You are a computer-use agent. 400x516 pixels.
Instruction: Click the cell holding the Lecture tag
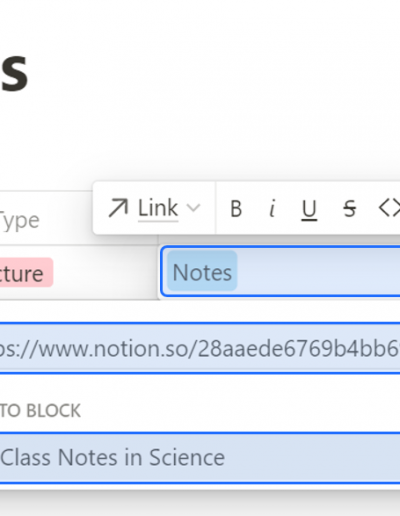tap(79, 273)
